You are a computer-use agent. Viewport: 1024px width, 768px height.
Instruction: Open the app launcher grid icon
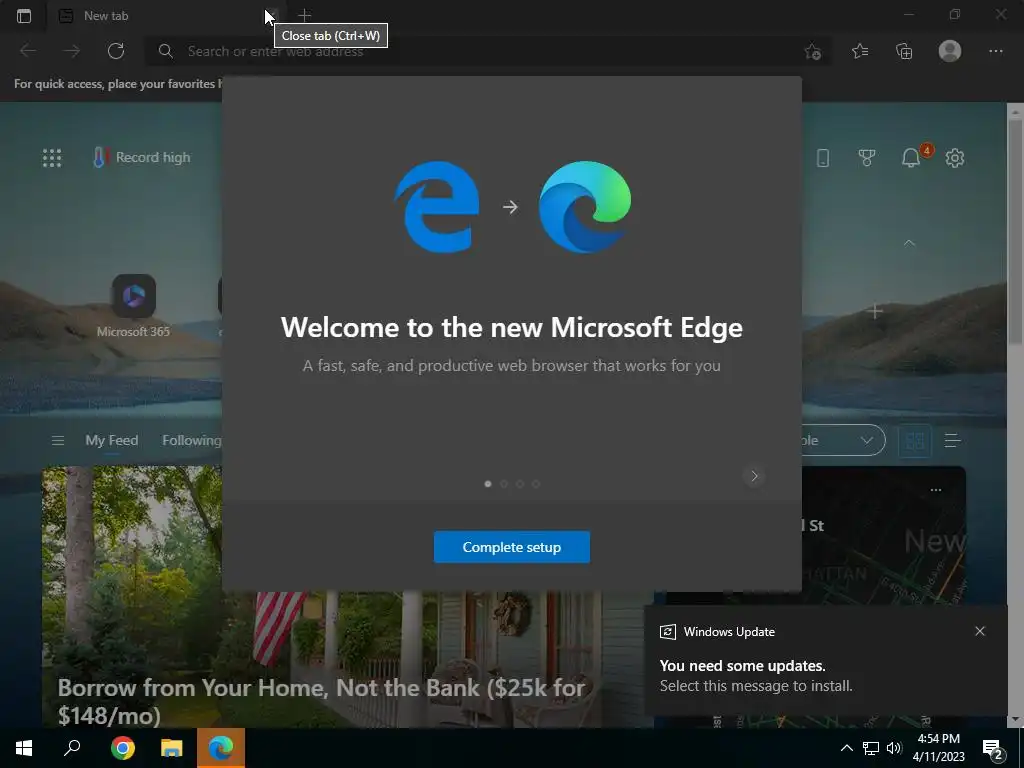(52, 158)
